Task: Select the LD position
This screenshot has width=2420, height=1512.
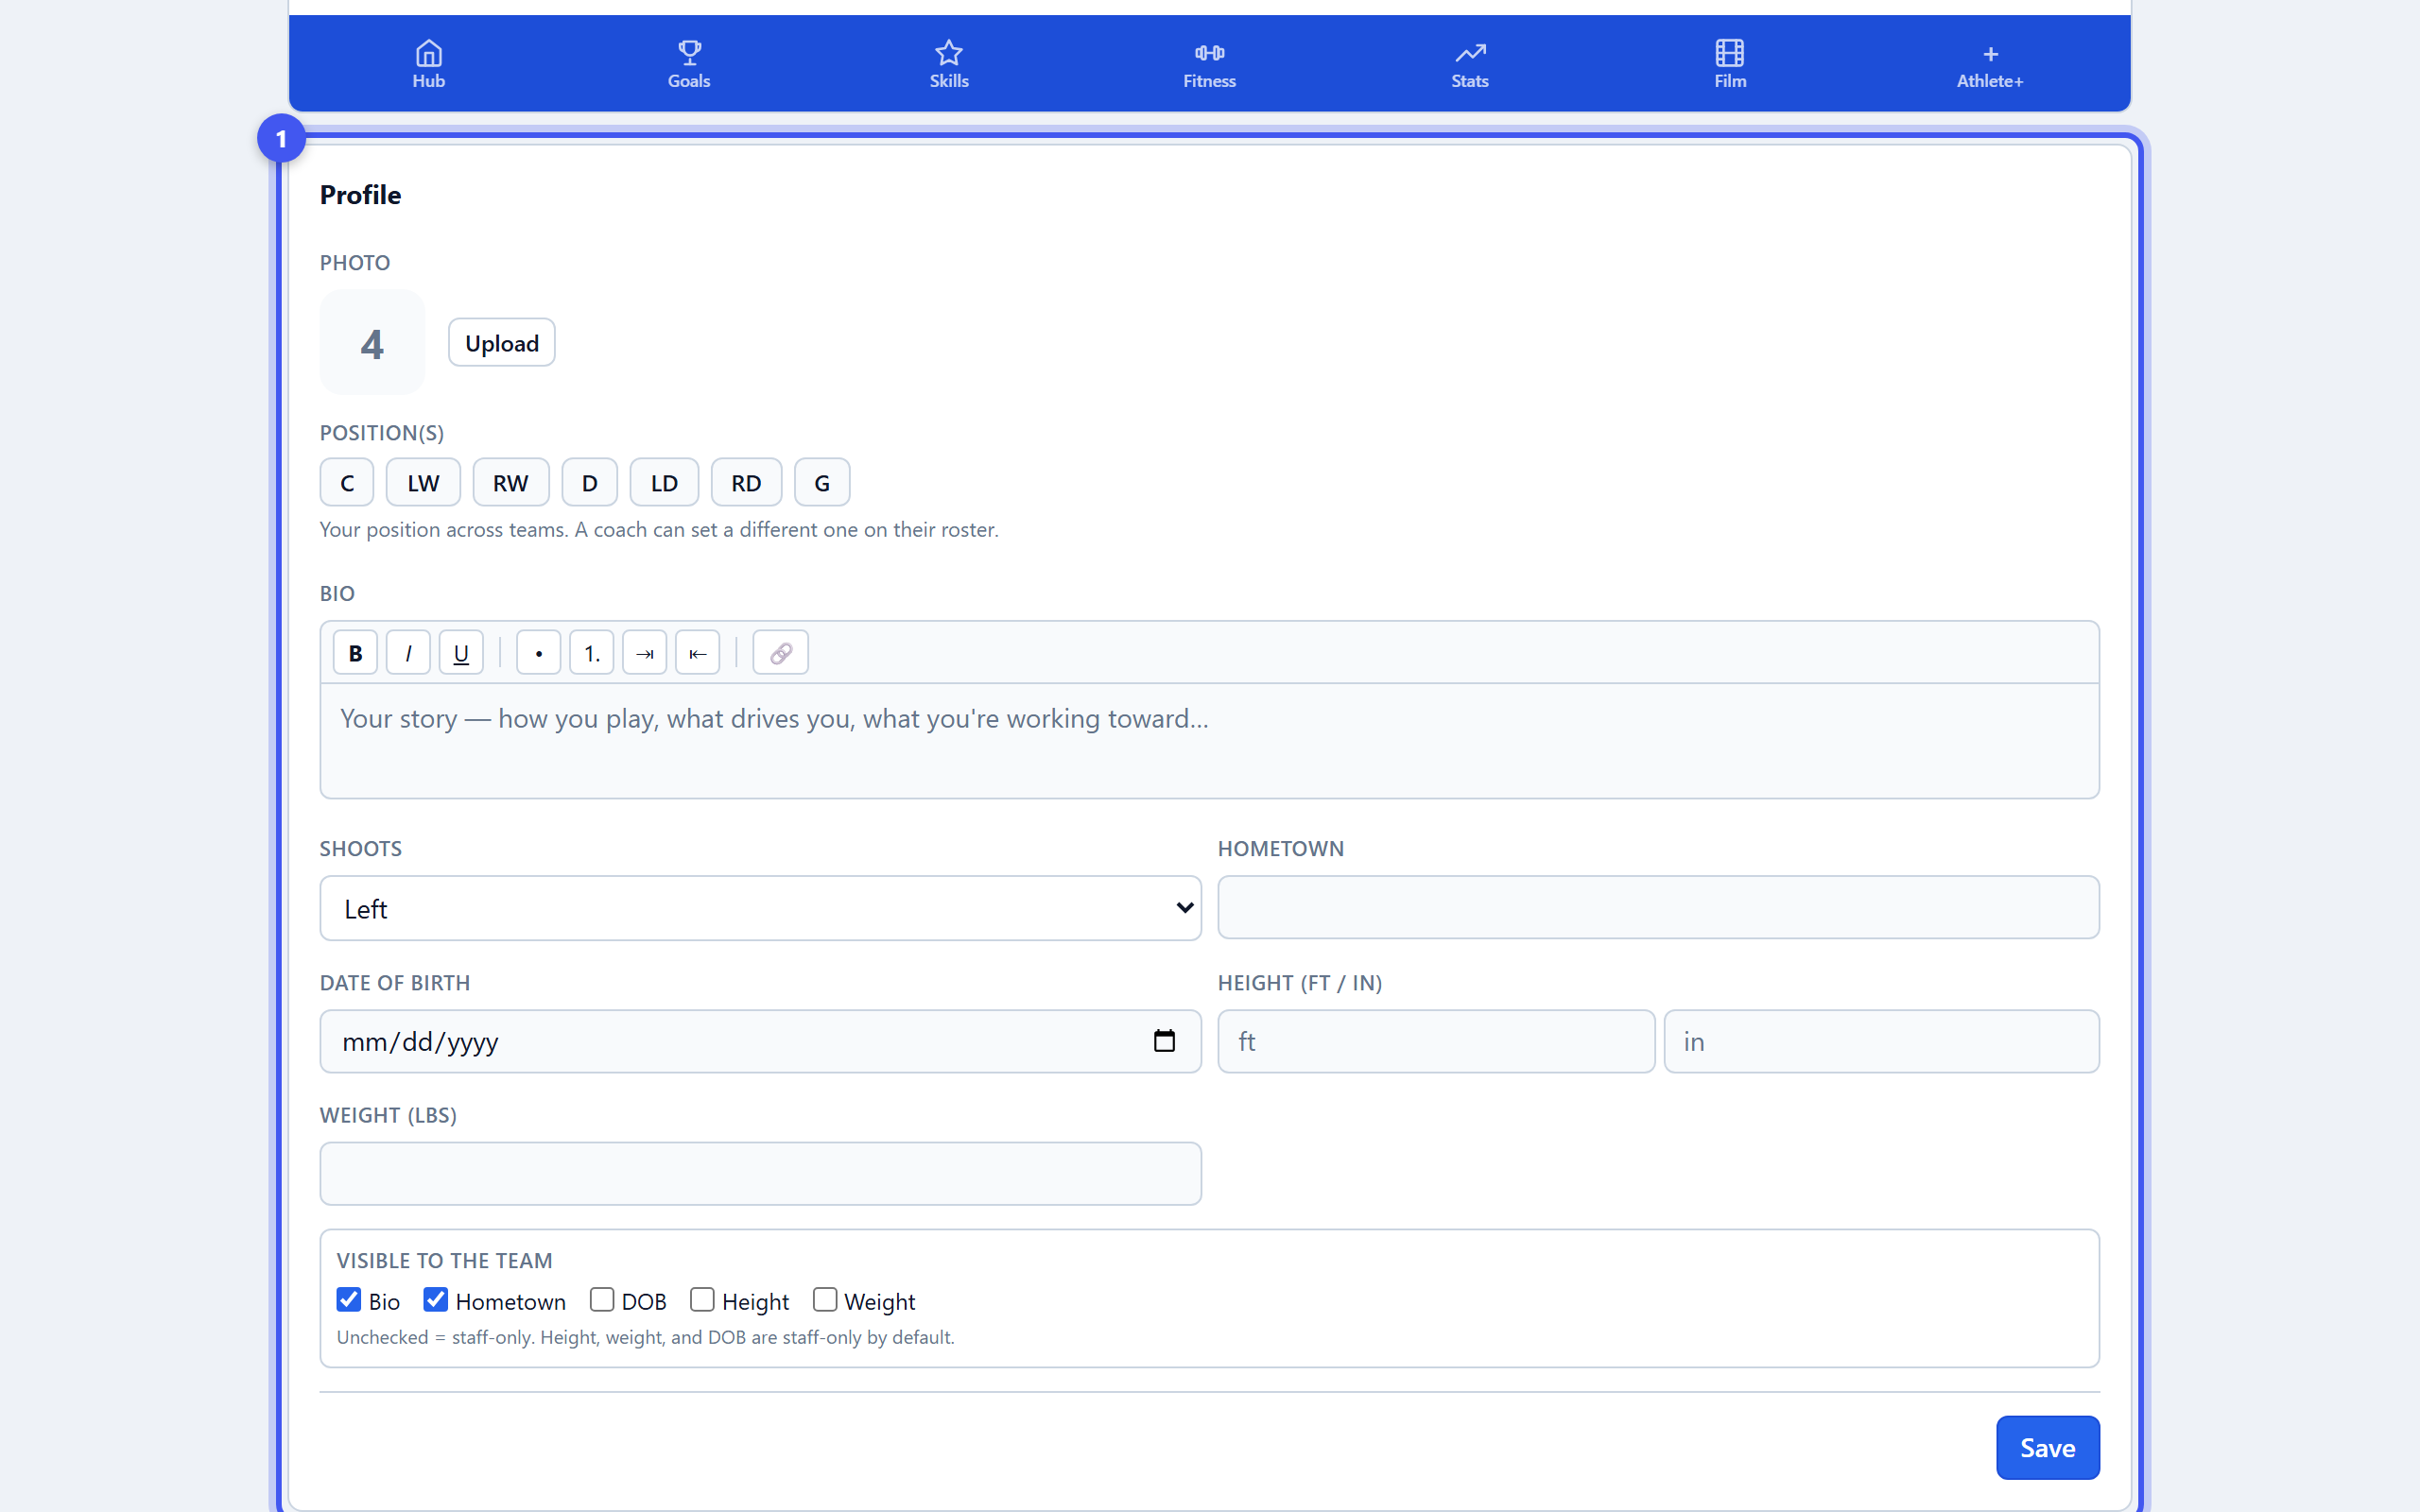Action: pyautogui.click(x=664, y=483)
